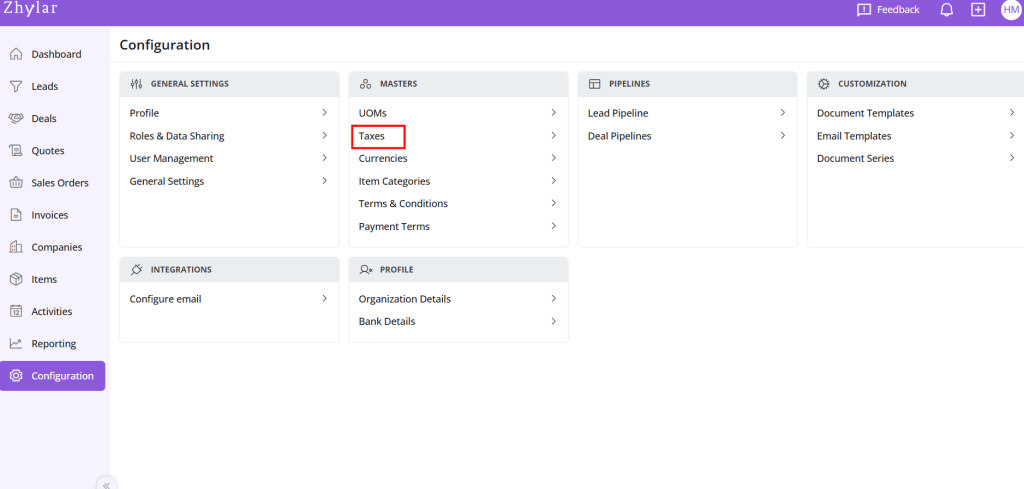Open the Taxes master settings

click(372, 136)
